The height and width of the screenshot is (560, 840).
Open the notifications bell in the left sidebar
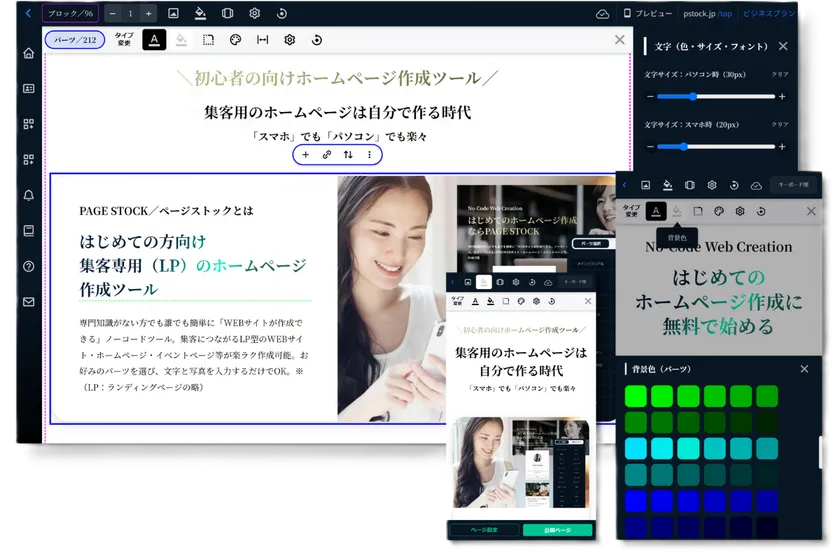29,195
